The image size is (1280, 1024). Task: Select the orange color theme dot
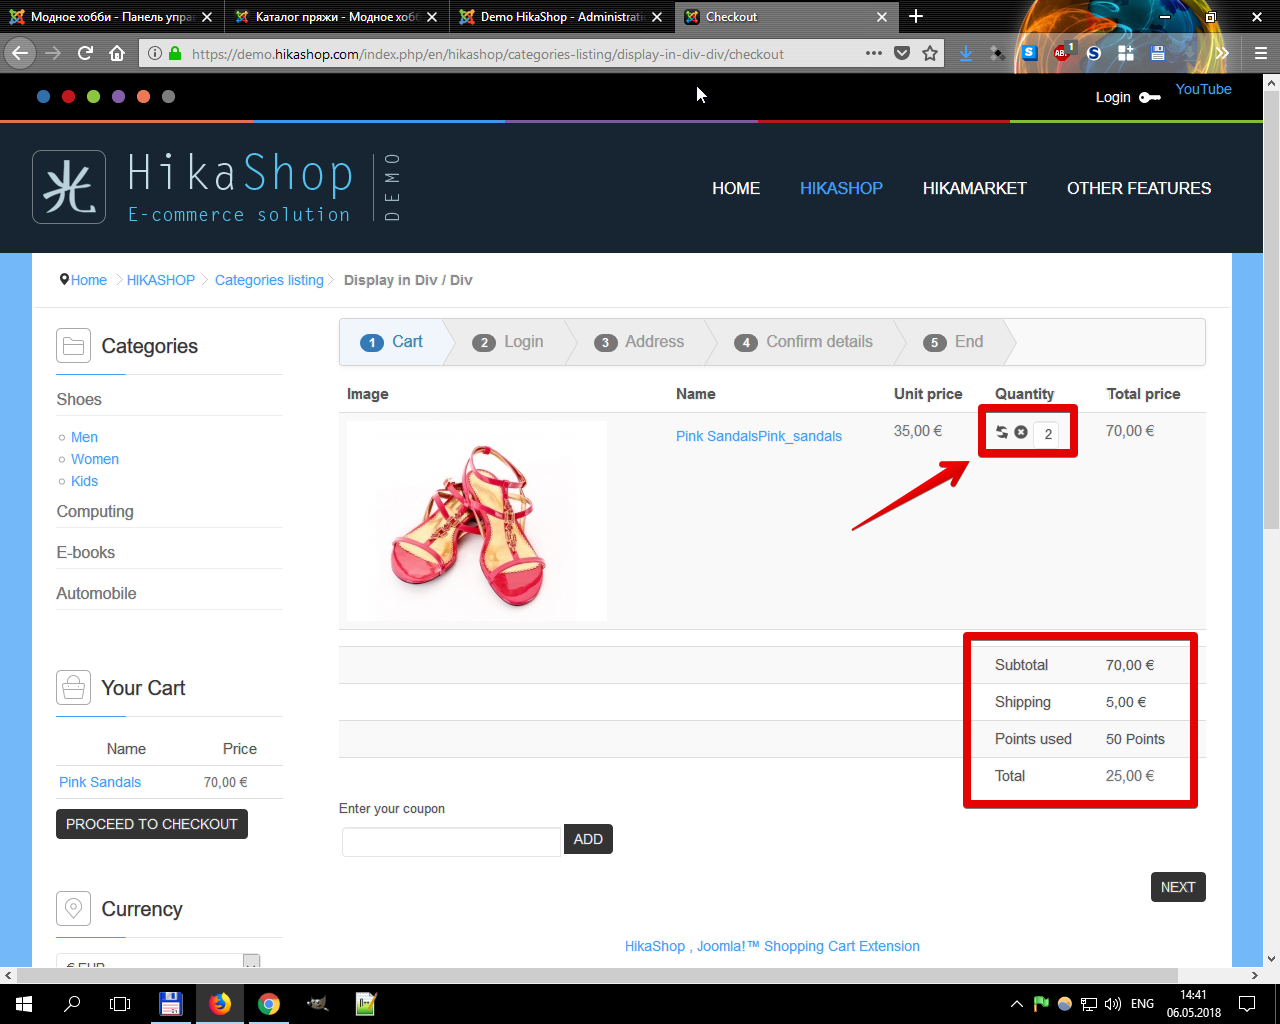coord(143,96)
